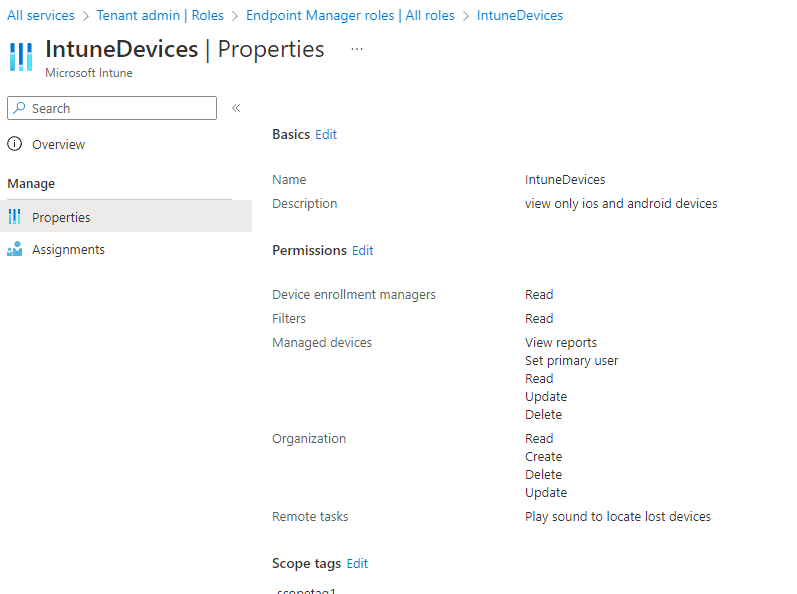The width and height of the screenshot is (797, 594).
Task: Click the Basics section heading
Action: [291, 134]
